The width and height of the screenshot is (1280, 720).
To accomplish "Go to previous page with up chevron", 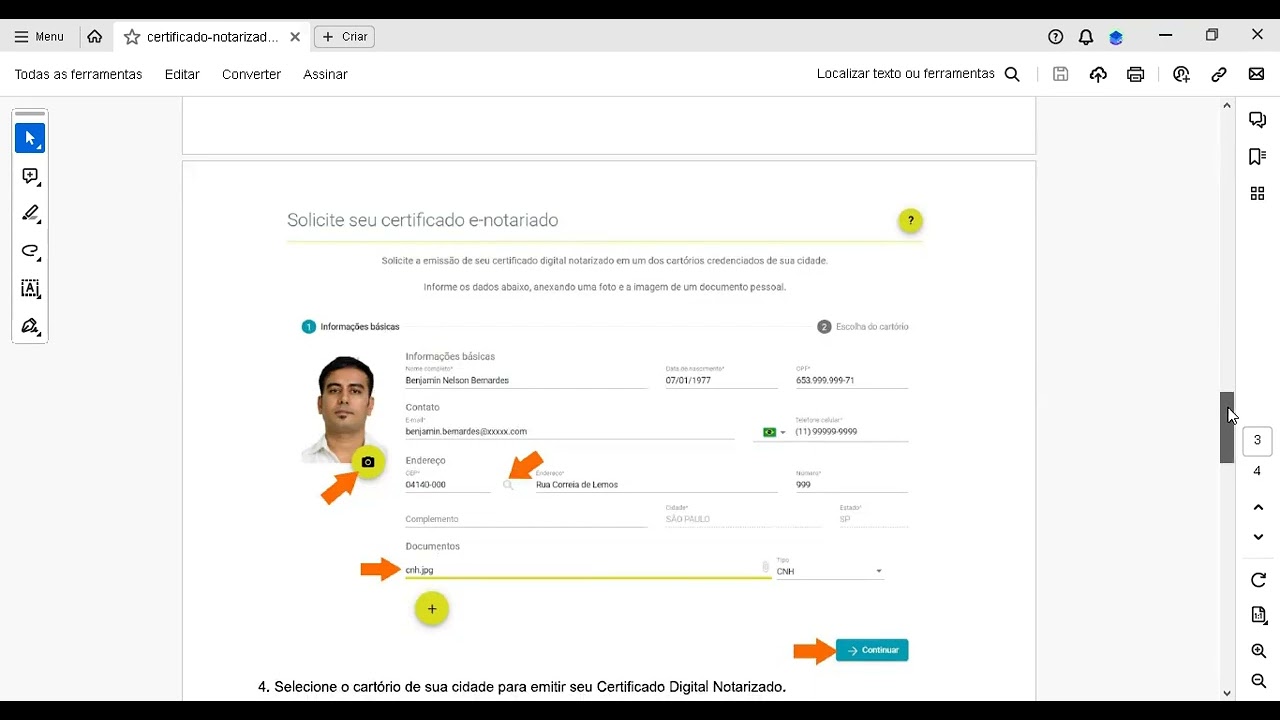I will click(x=1258, y=507).
